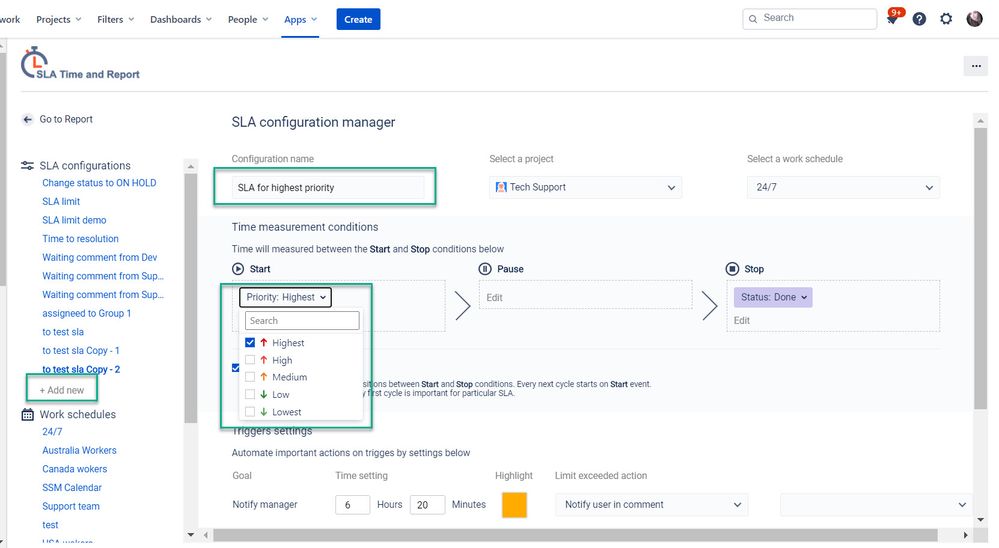Click the Pause condition icon
The image size is (999, 548).
485,269
